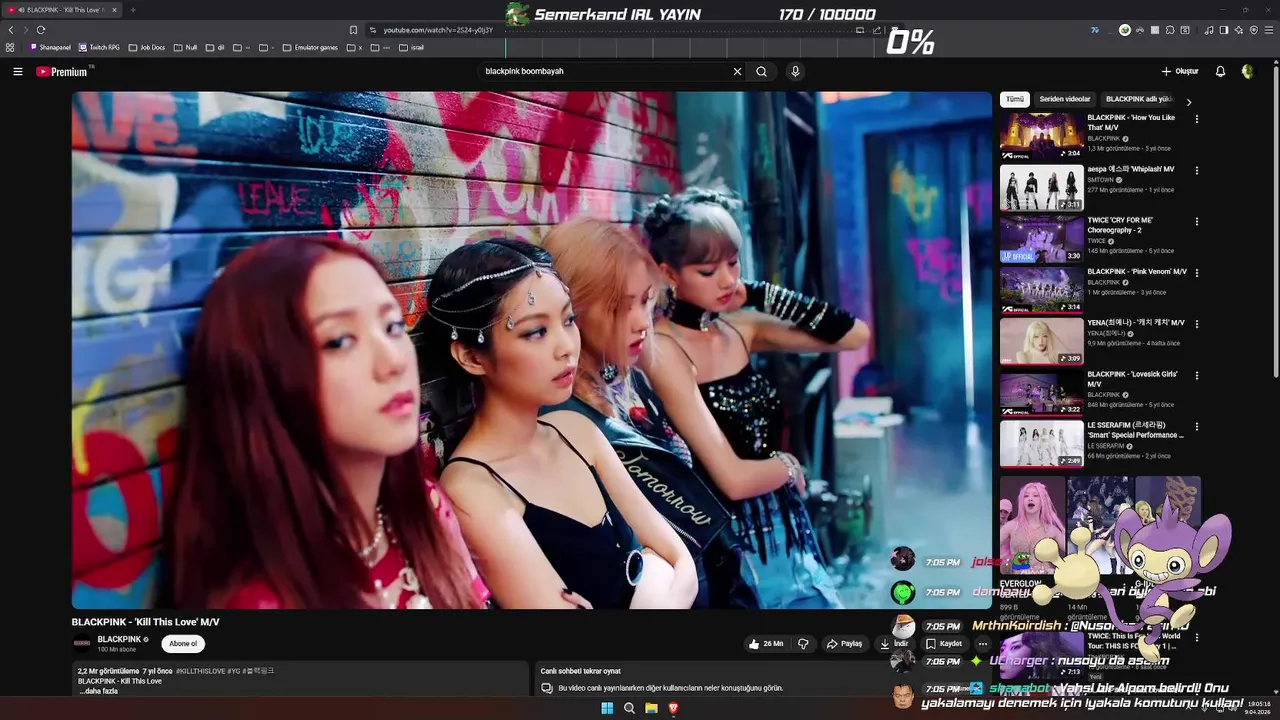Open the Job Docs bookmarks folder
Screen dimensions: 1280x720
click(x=147, y=47)
